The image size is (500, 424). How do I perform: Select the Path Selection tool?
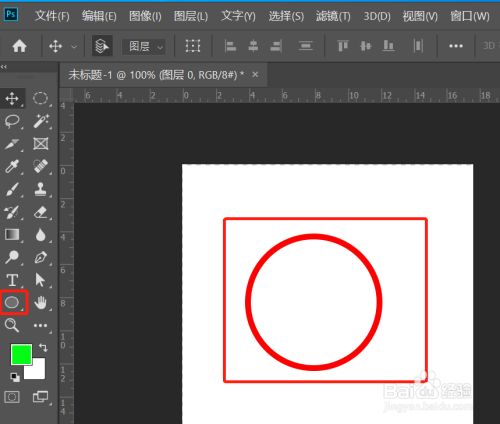[x=40, y=280]
